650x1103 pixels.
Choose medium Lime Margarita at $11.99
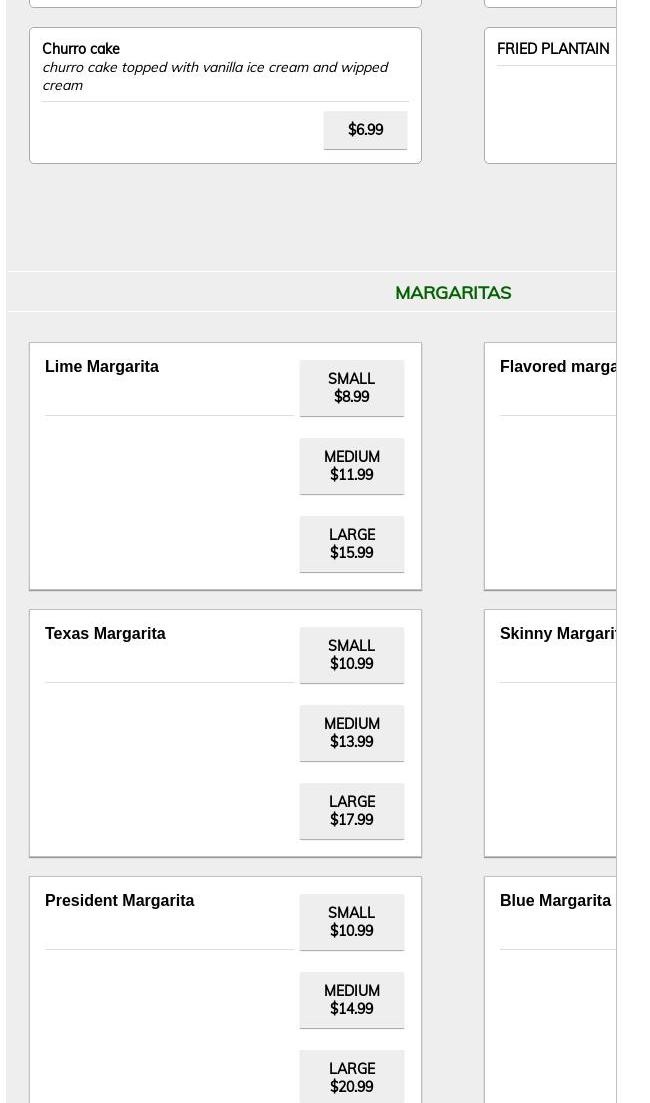[x=352, y=466]
